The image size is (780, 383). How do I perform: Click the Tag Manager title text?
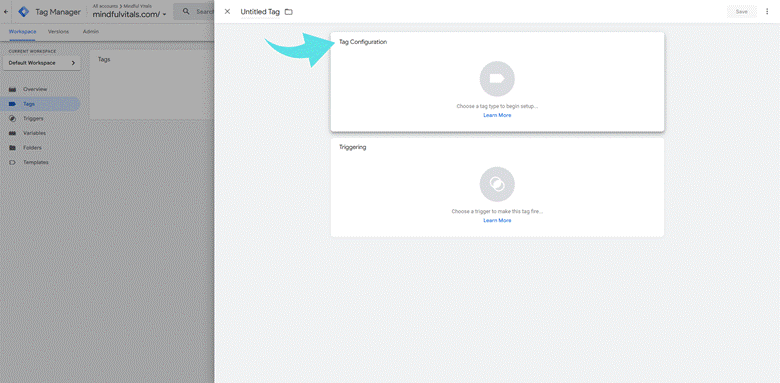click(x=58, y=11)
